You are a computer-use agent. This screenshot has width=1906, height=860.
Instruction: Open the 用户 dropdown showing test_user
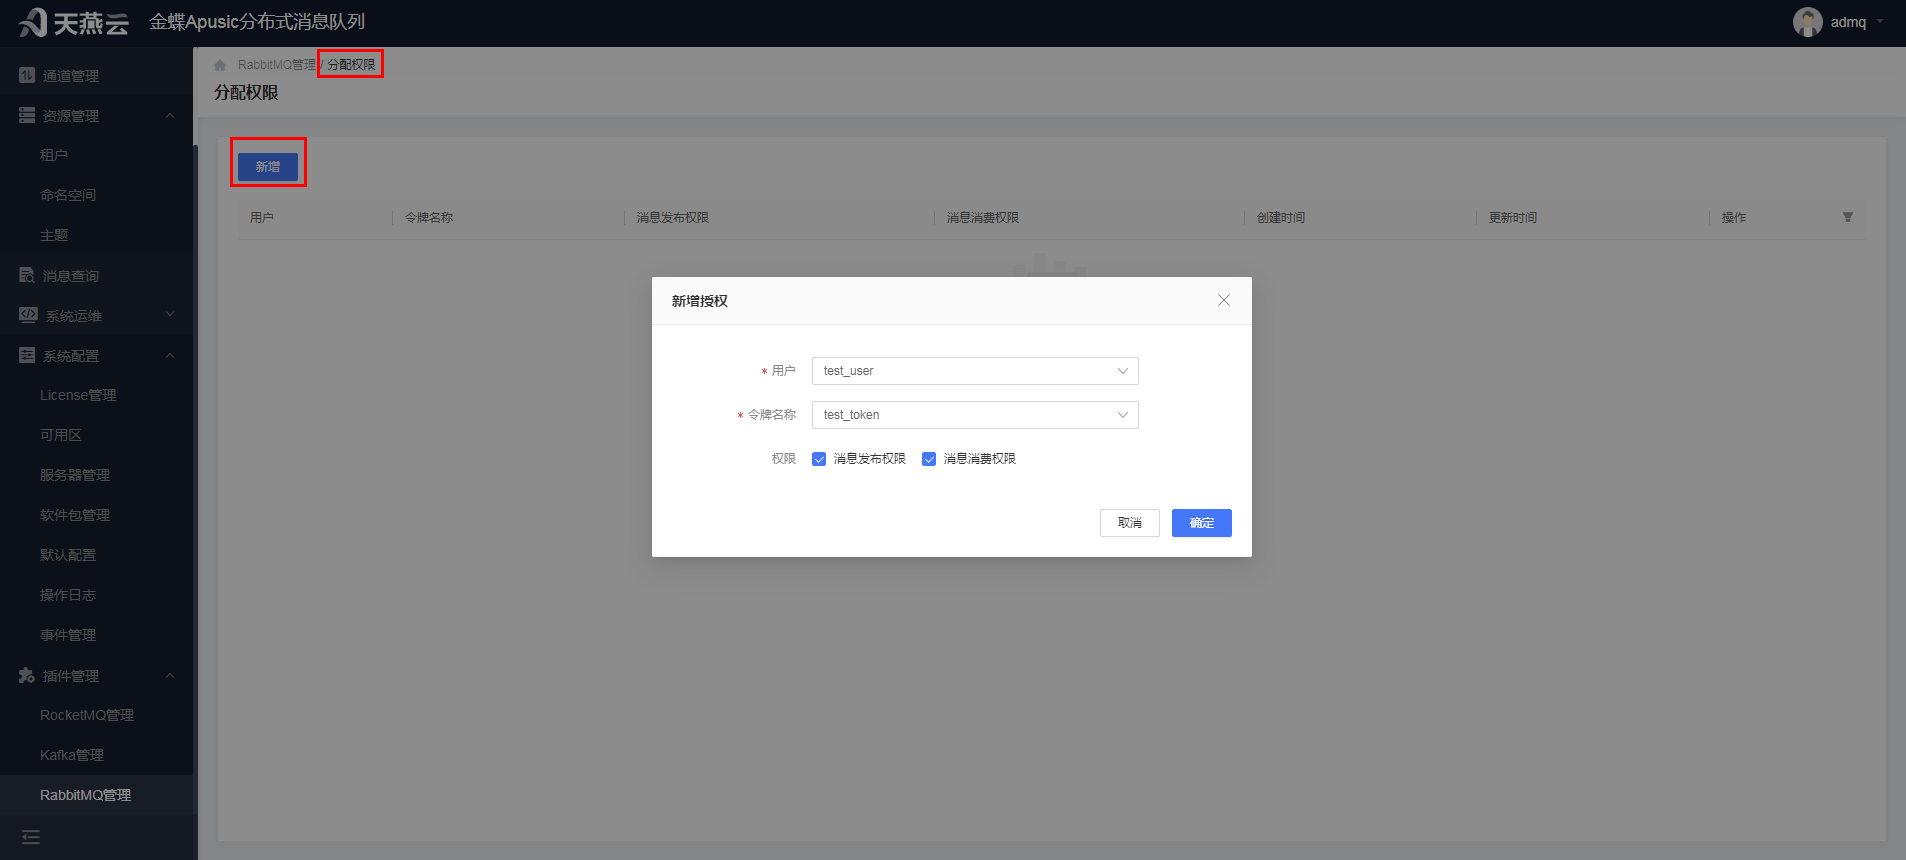pyautogui.click(x=975, y=371)
